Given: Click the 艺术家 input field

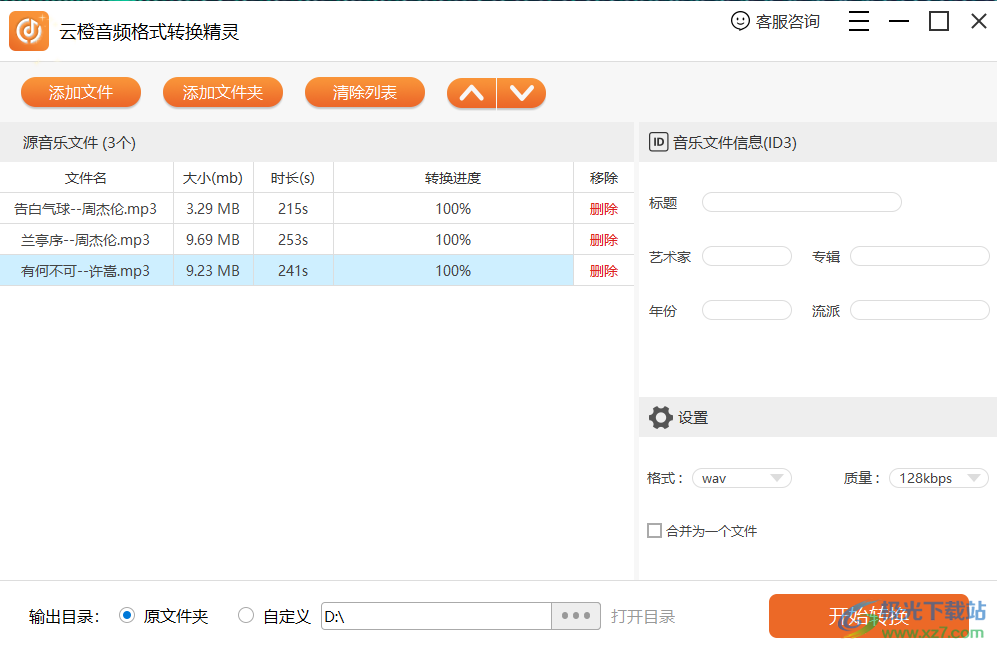Looking at the screenshot, I should click(746, 256).
